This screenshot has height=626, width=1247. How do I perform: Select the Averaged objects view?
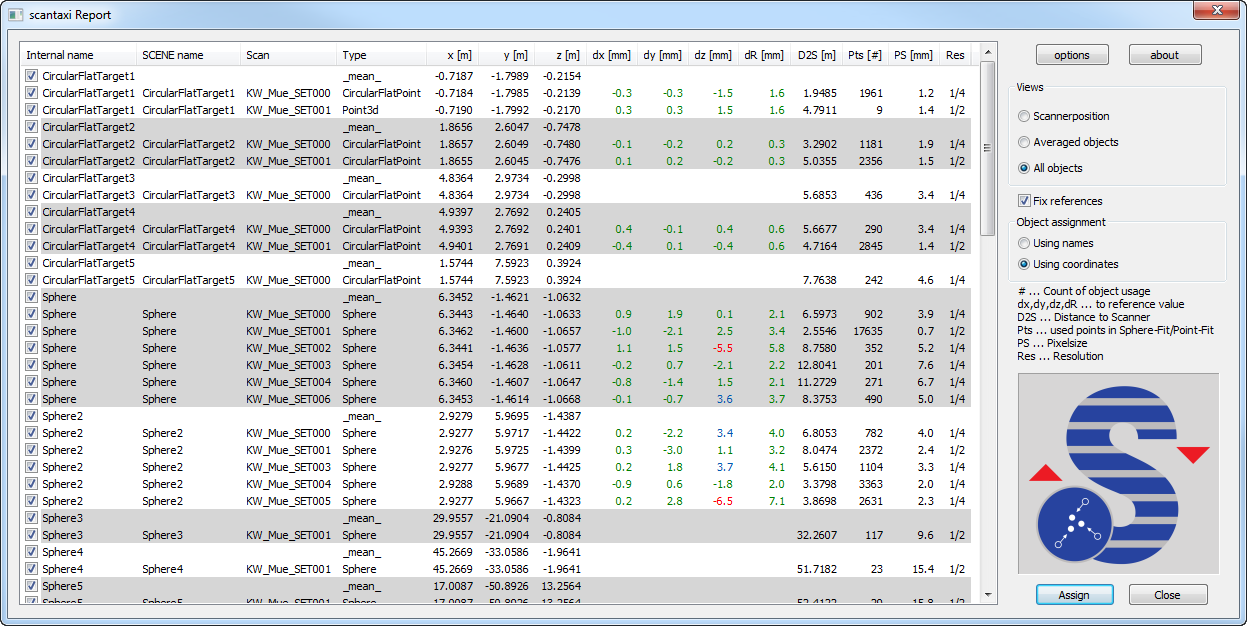pos(1068,142)
